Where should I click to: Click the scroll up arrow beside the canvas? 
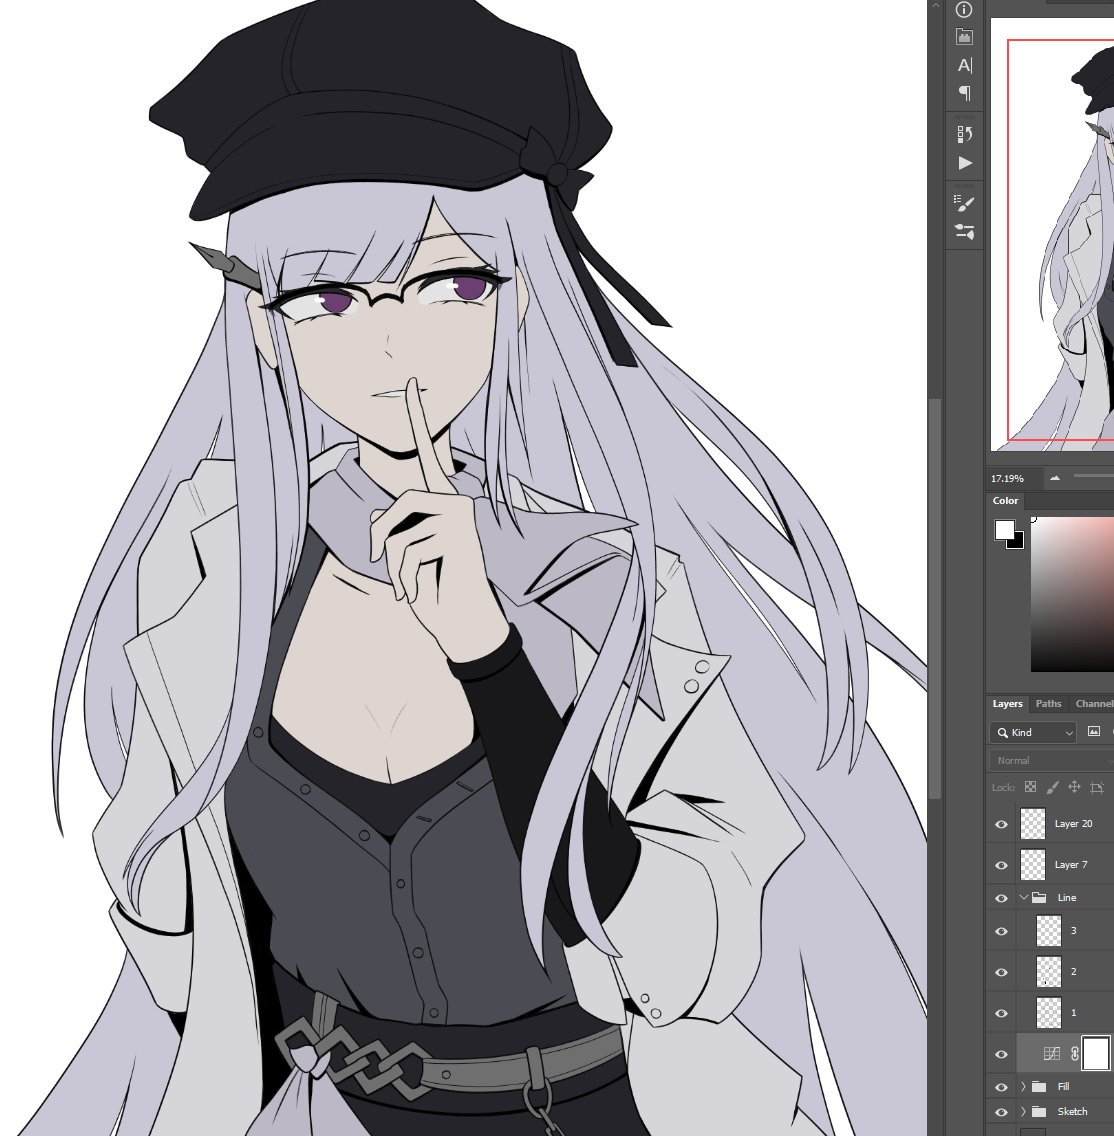pos(934,5)
